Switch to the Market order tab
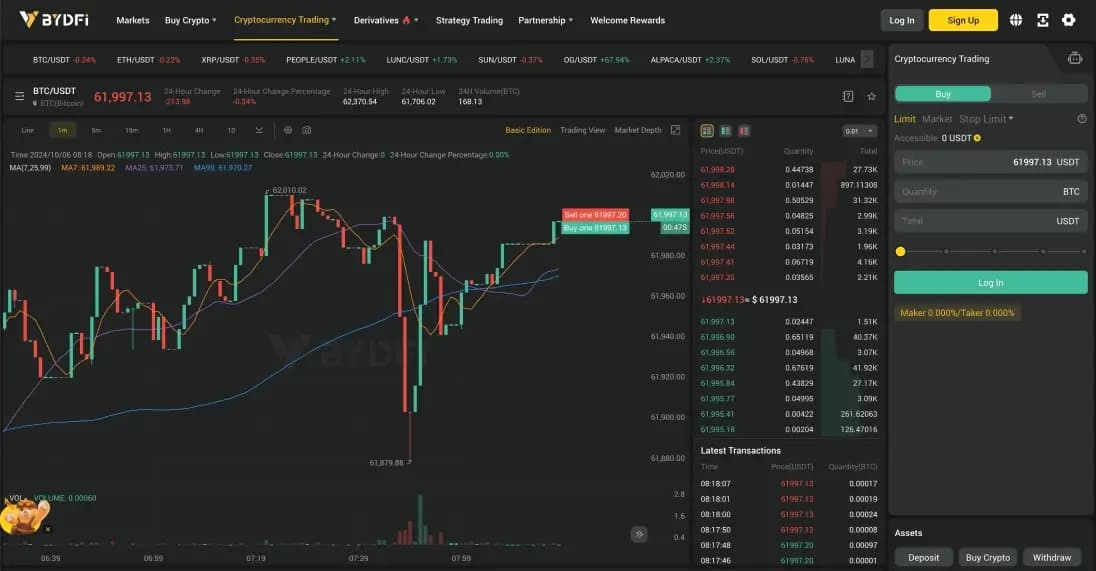Viewport: 1096px width, 571px height. coord(937,119)
